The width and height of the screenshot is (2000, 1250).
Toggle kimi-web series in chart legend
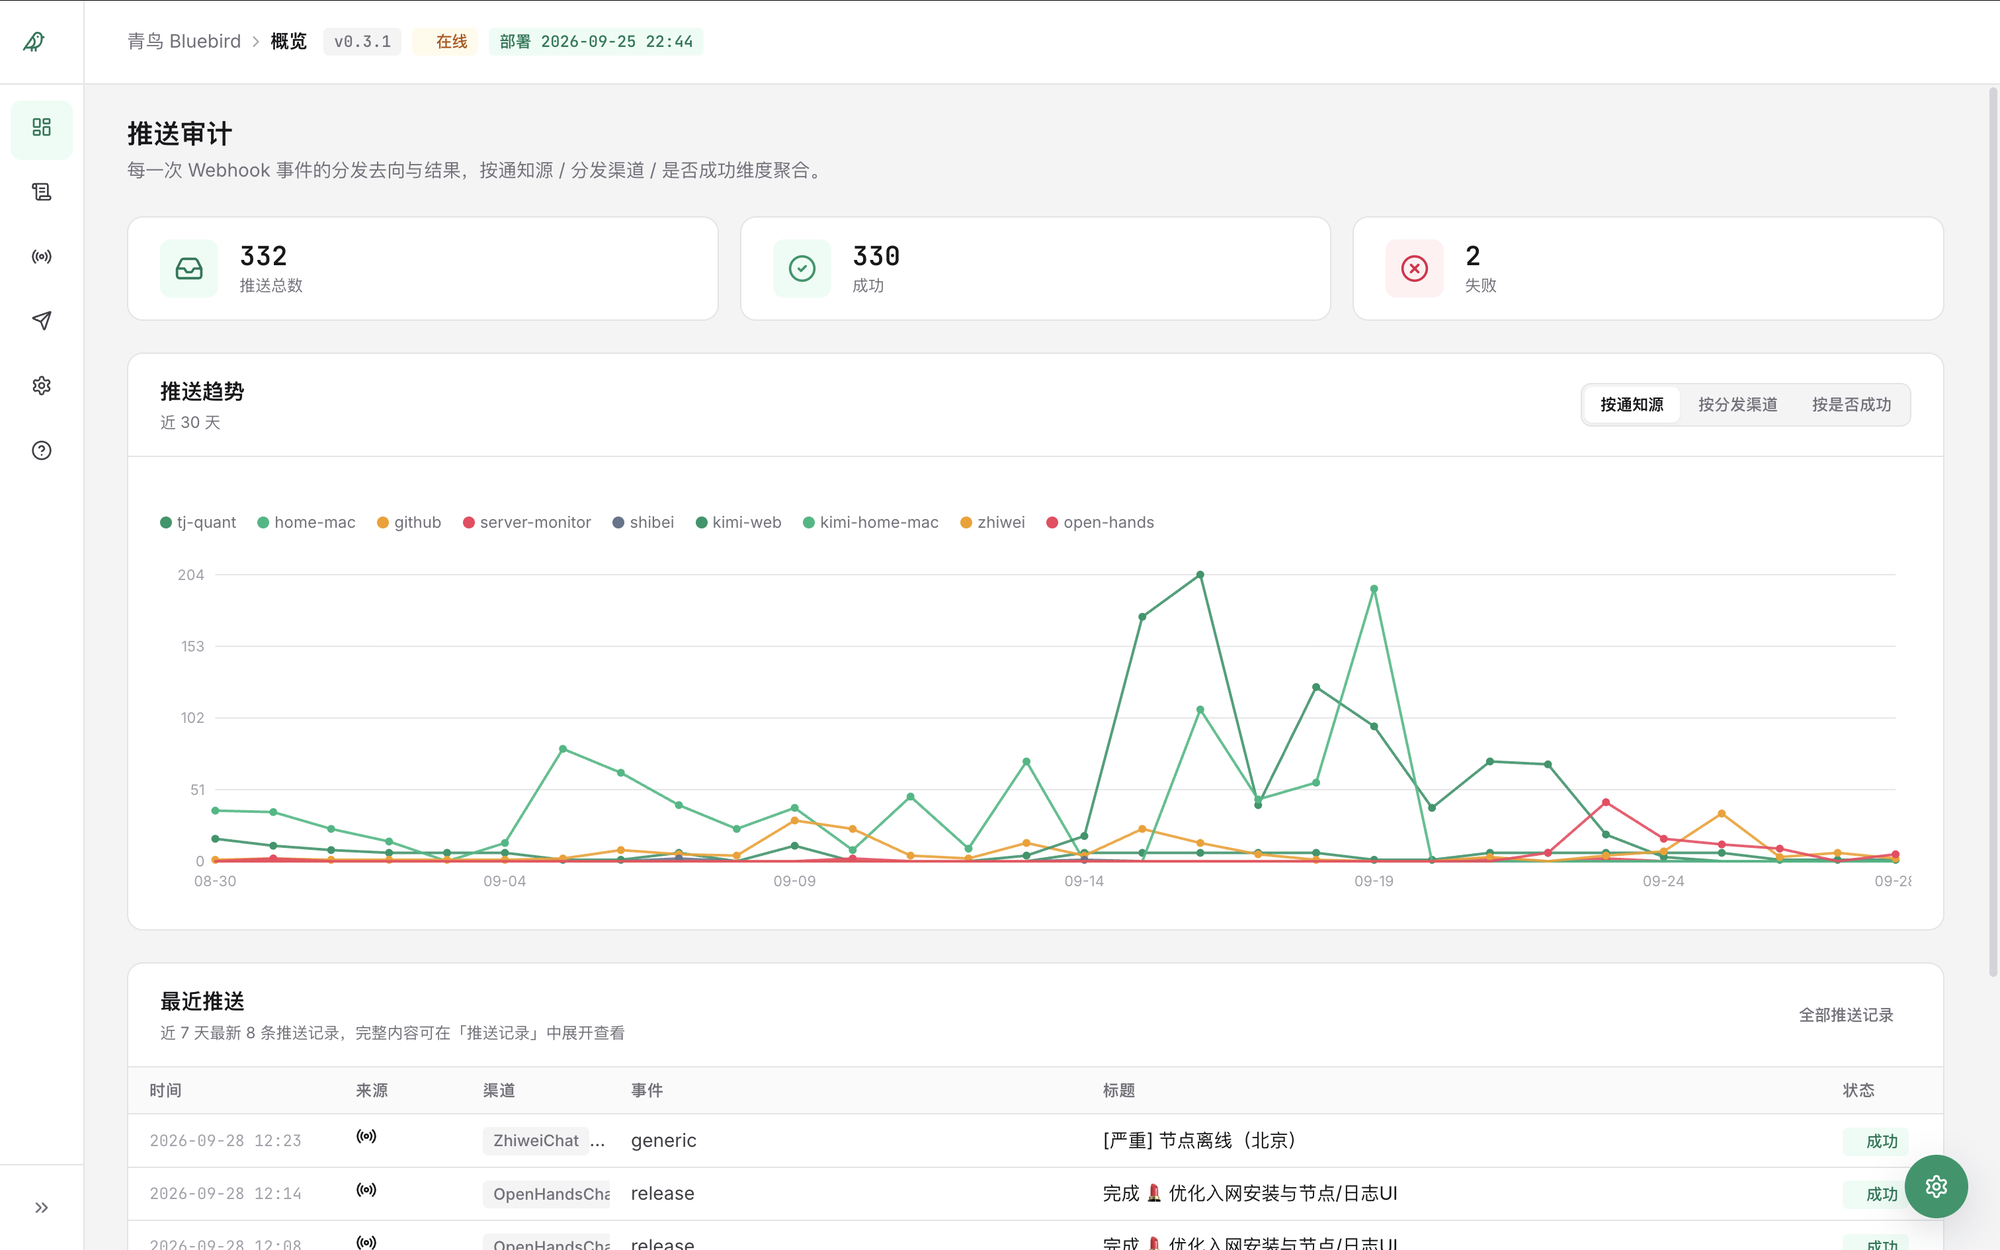coord(738,522)
